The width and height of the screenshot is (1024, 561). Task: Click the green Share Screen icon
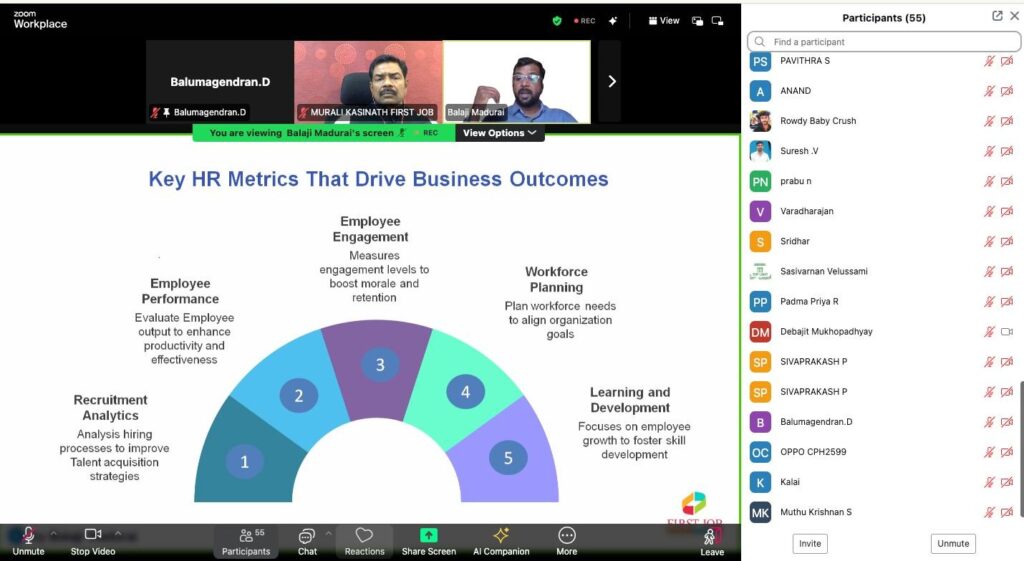428,536
